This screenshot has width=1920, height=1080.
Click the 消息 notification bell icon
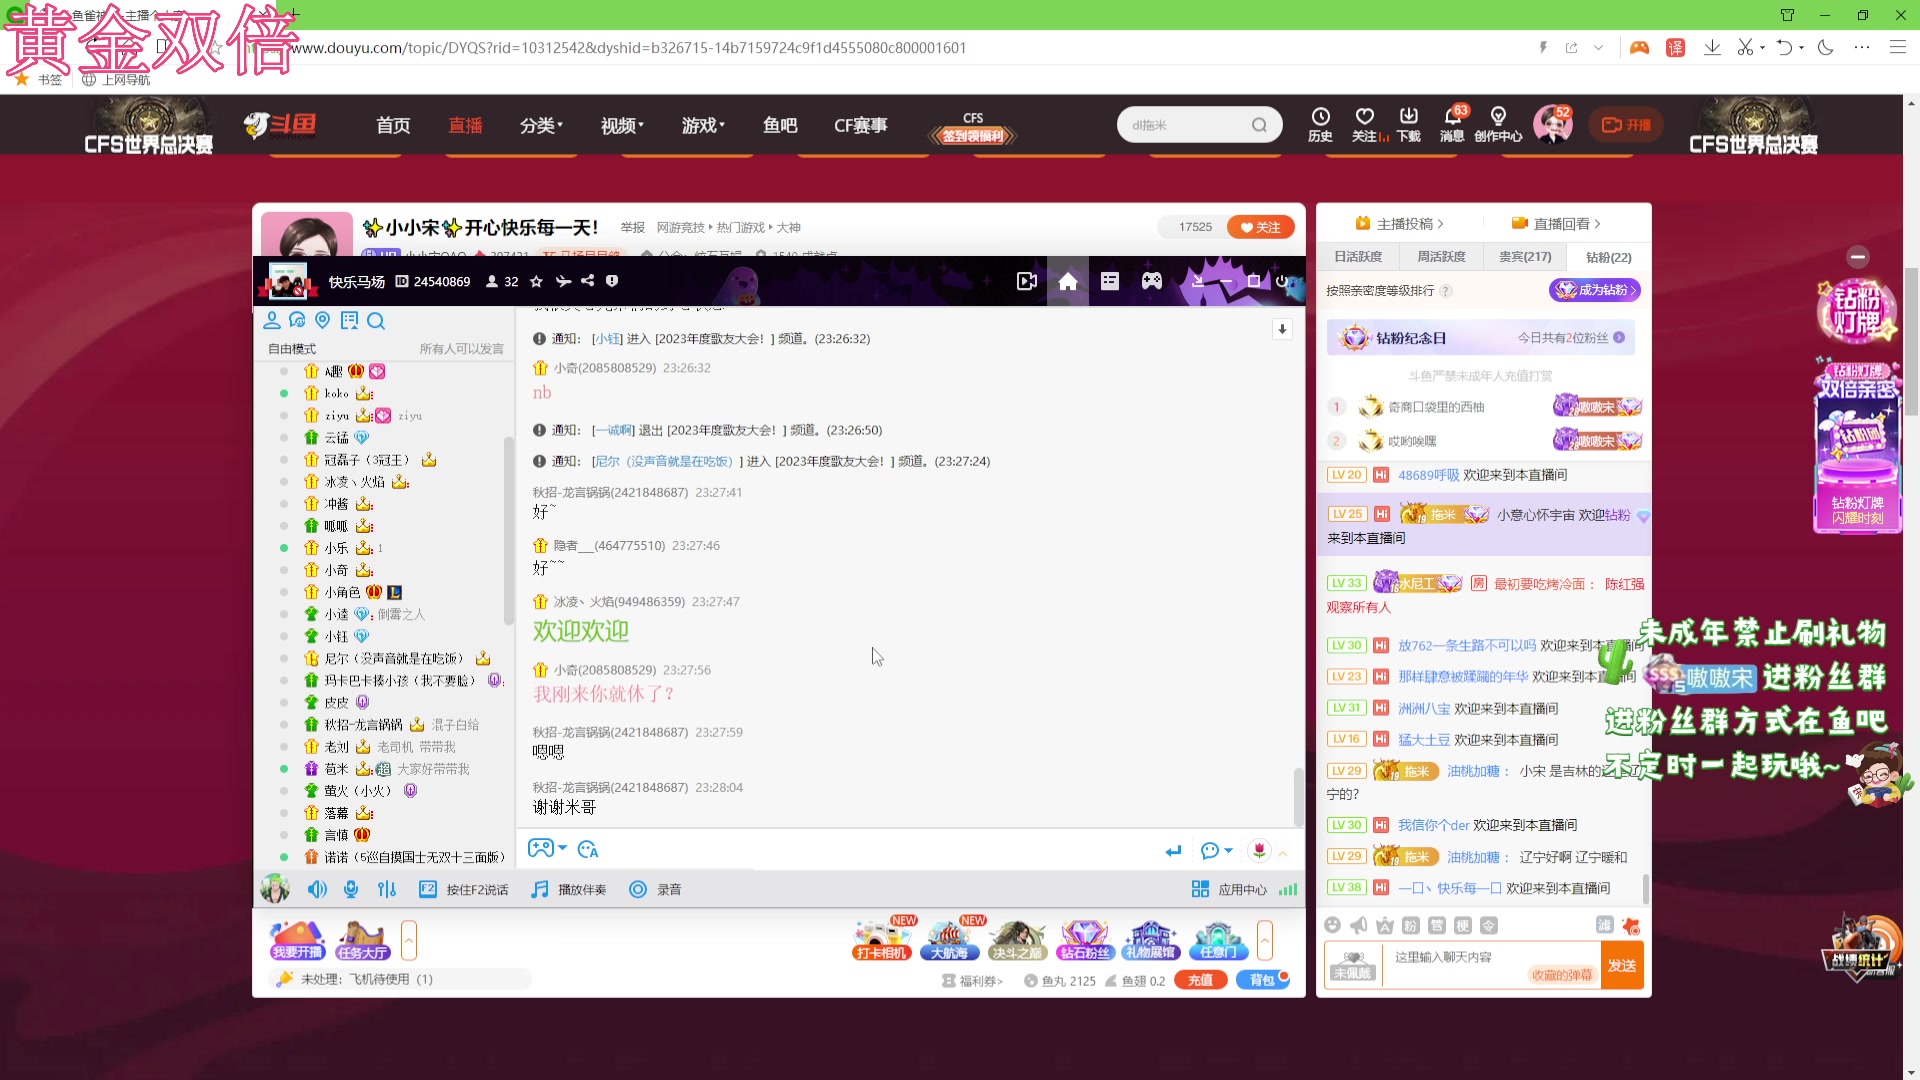(1453, 124)
